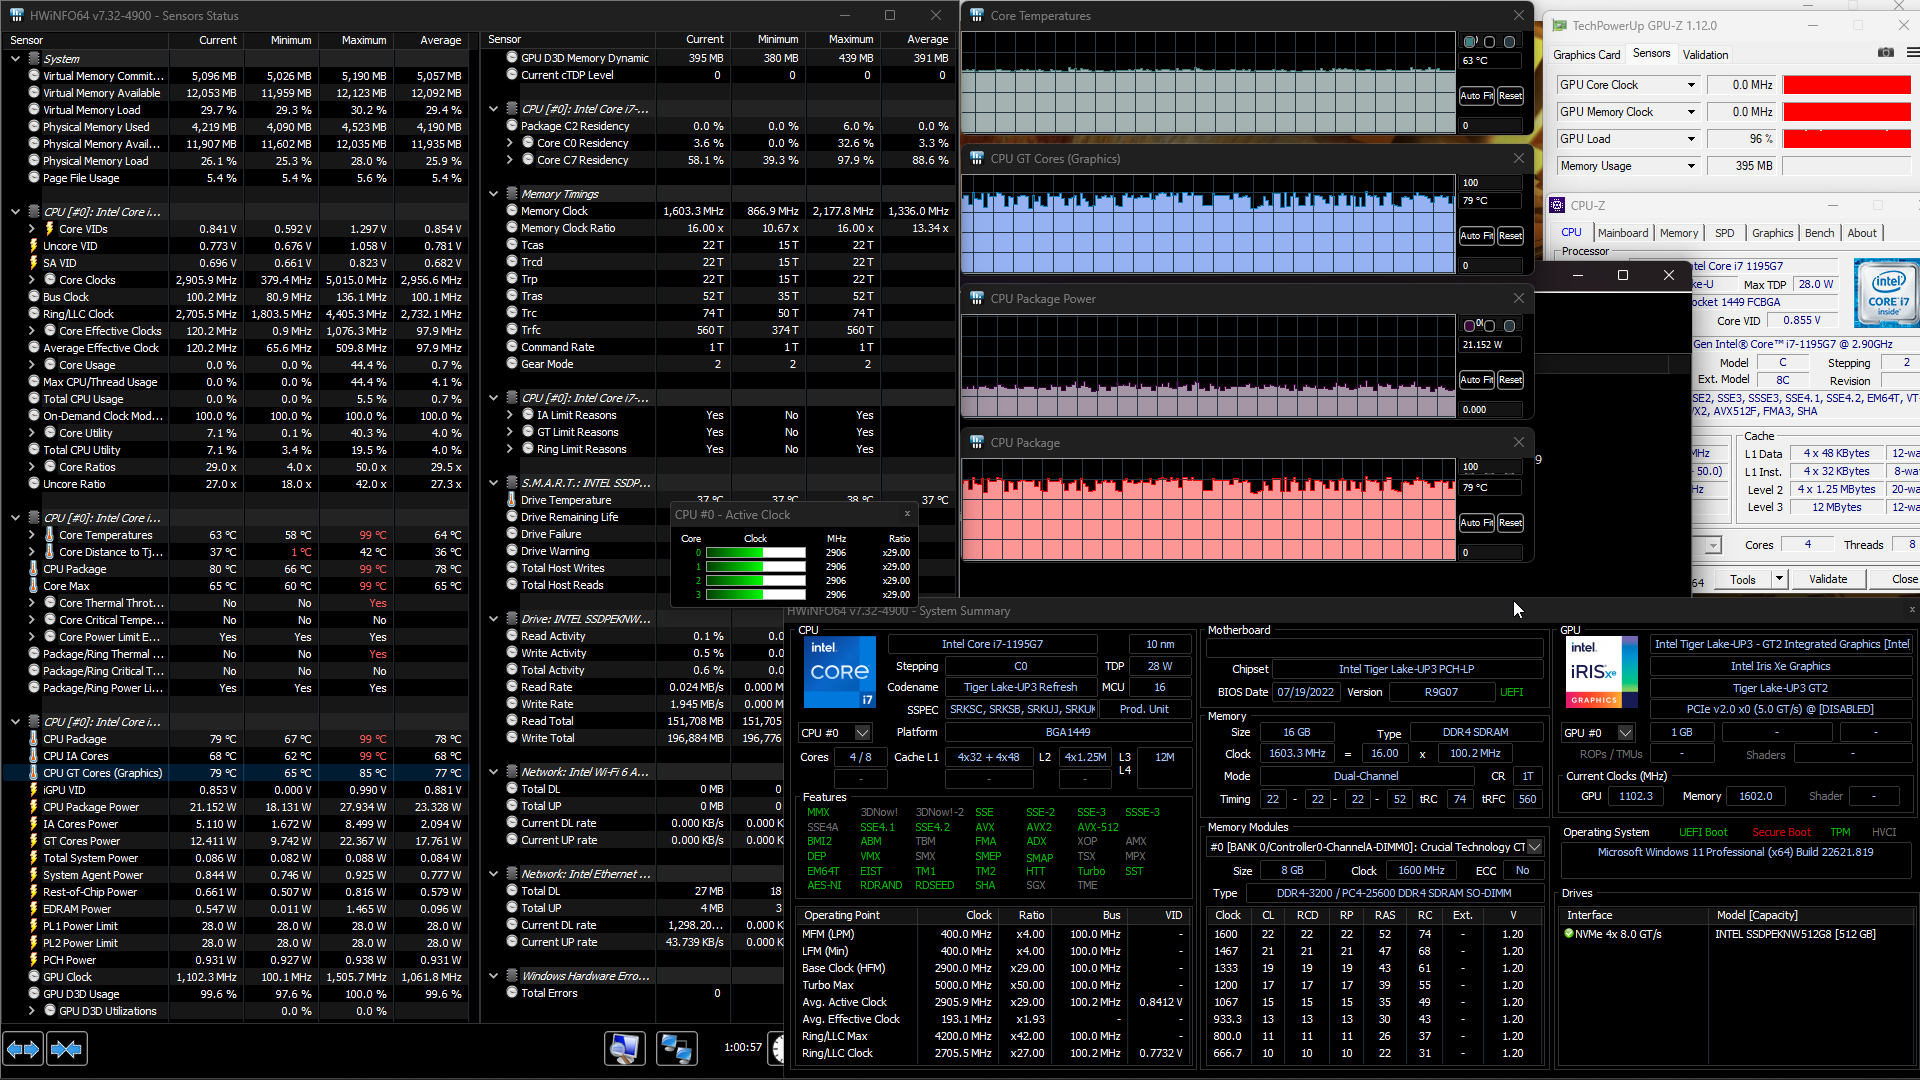Toggle first series dot in CPU Package Power graph
Screen dimensions: 1920x1080
point(1470,326)
